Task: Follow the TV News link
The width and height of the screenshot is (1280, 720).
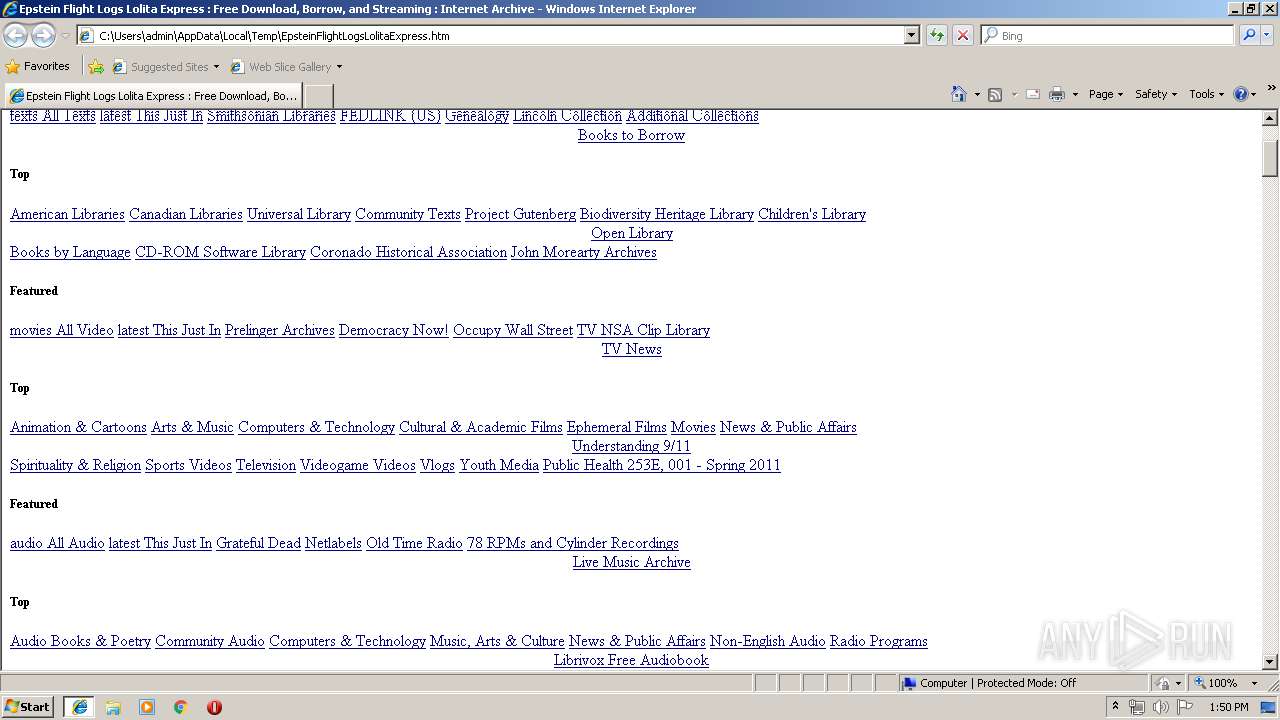Action: click(631, 349)
